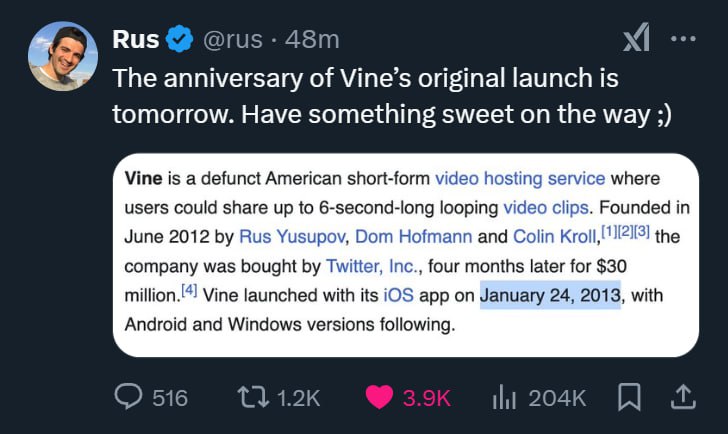Click the Grok icon beside the menu
The width and height of the screenshot is (728, 434).
[x=636, y=39]
